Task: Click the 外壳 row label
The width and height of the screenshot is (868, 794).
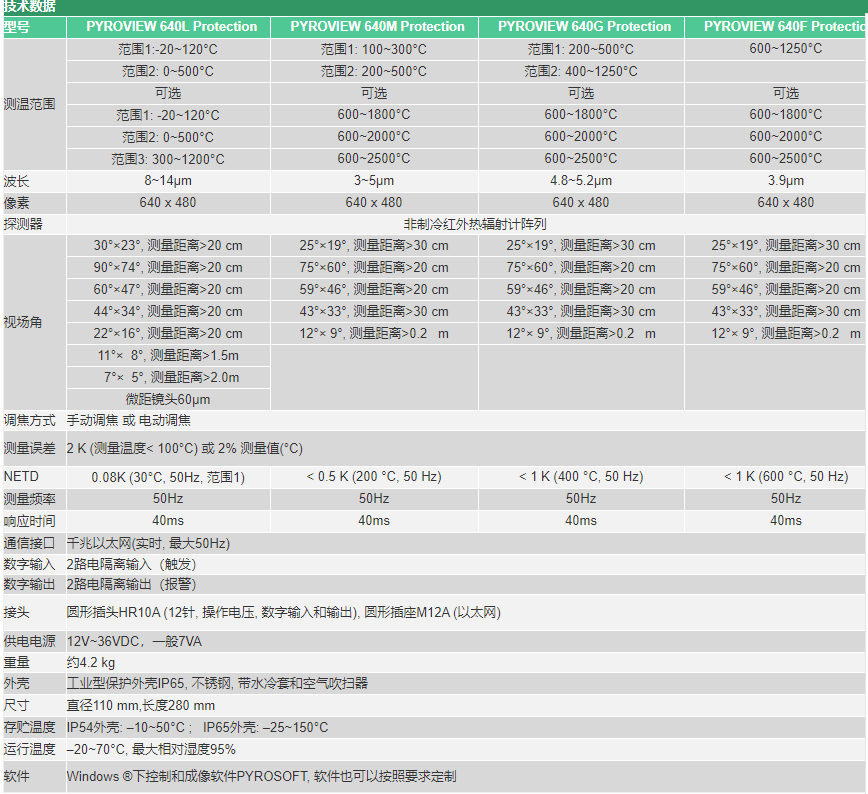Action: pyautogui.click(x=17, y=683)
